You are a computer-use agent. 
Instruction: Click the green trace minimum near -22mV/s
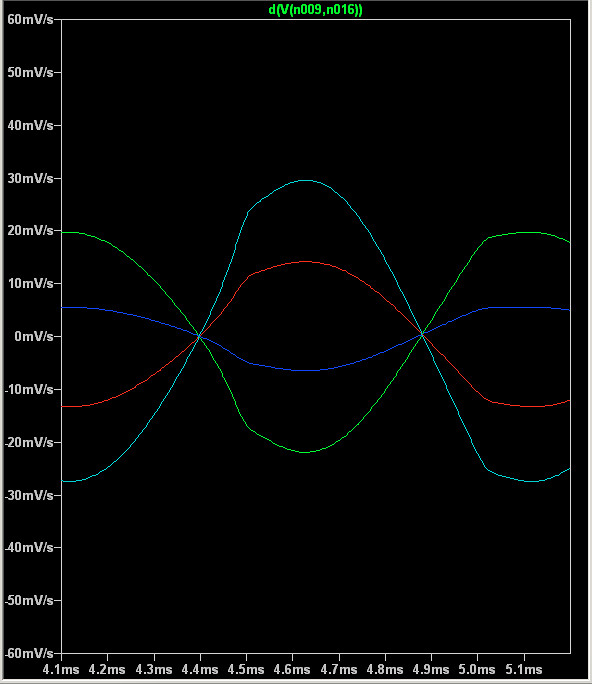[305, 452]
